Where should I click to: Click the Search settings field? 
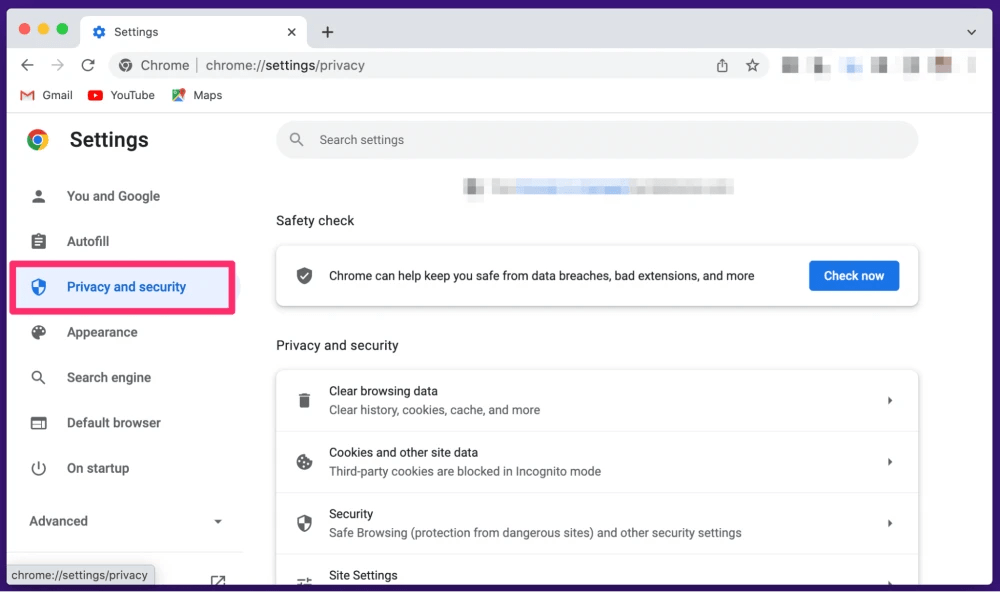(x=596, y=139)
